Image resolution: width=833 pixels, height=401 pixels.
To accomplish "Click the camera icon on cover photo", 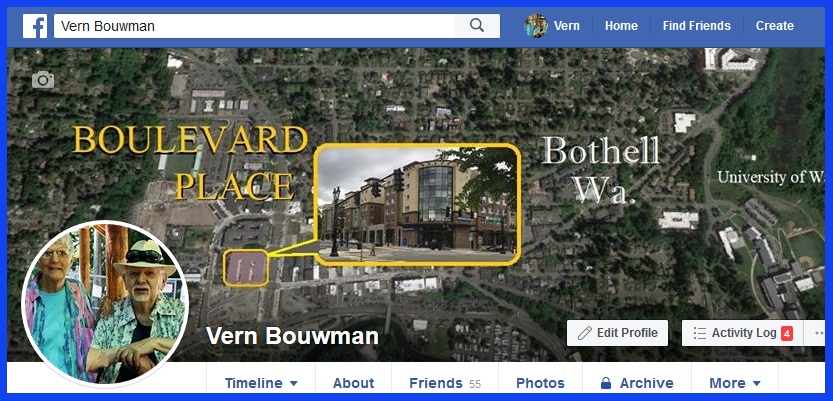I will click(x=43, y=80).
